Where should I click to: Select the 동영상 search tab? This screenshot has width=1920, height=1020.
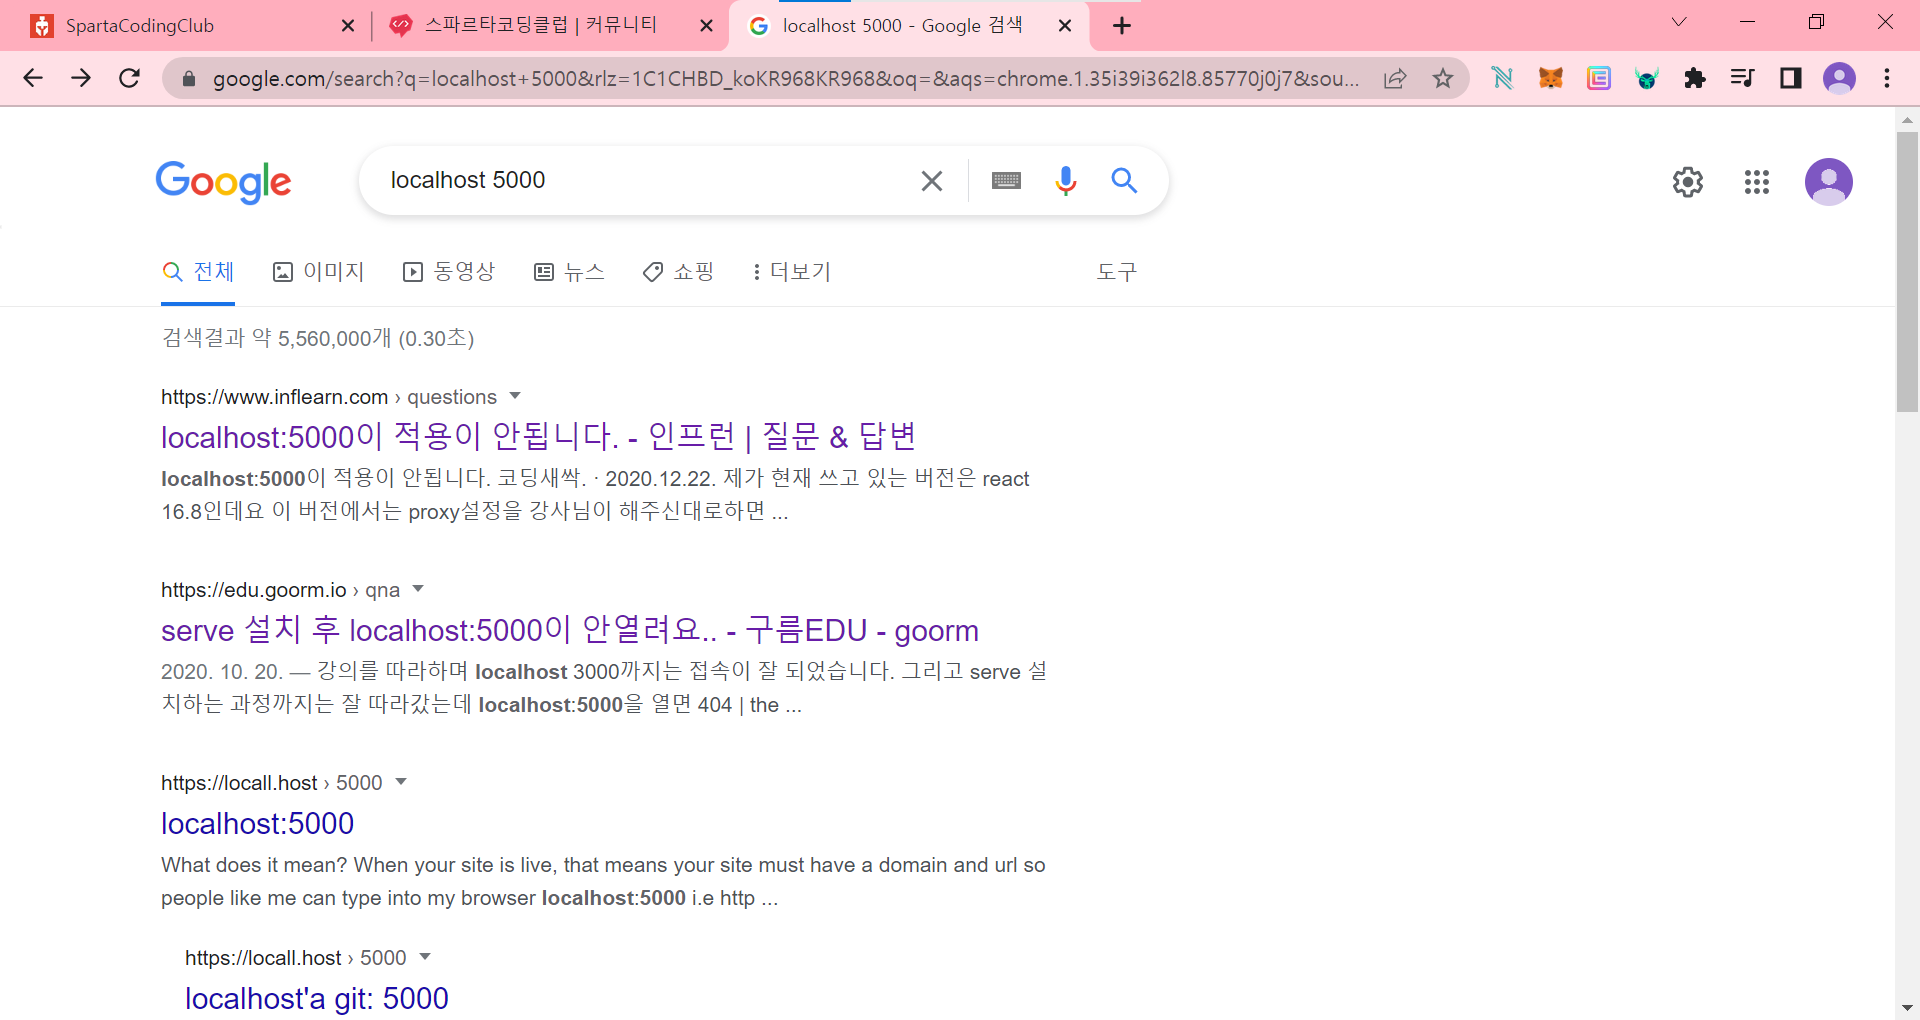[449, 272]
